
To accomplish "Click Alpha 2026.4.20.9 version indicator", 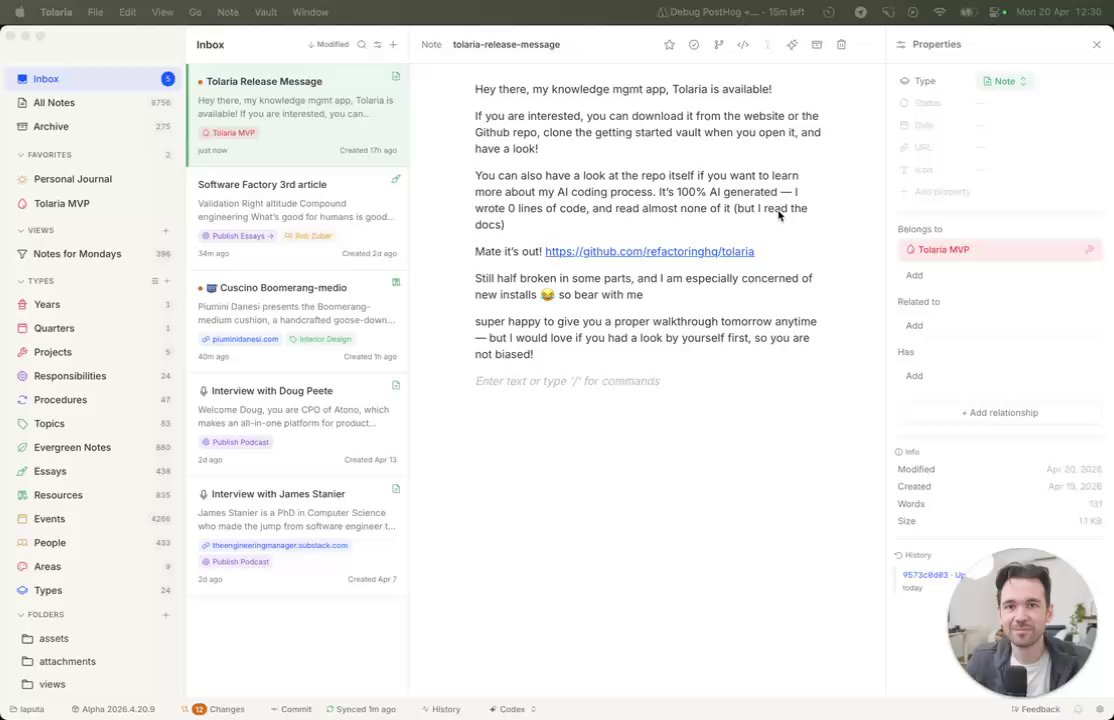I will pos(113,709).
